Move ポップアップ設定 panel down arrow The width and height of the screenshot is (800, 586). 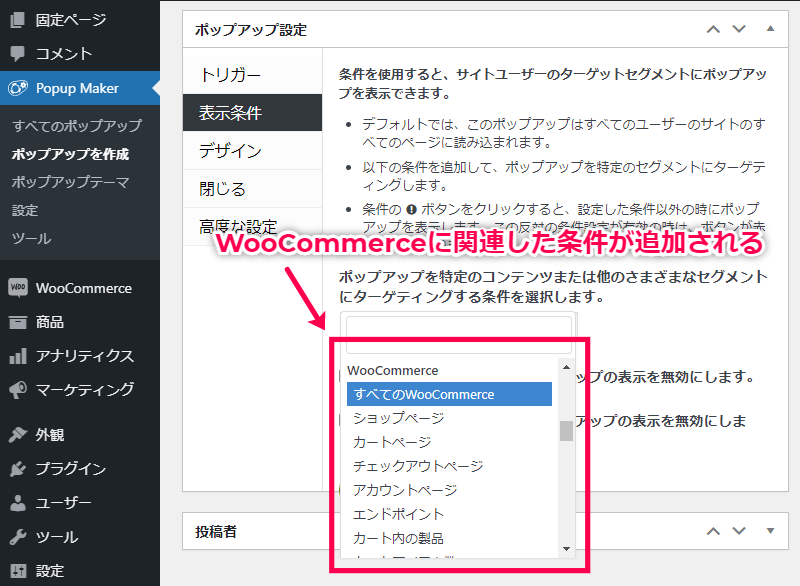click(739, 29)
